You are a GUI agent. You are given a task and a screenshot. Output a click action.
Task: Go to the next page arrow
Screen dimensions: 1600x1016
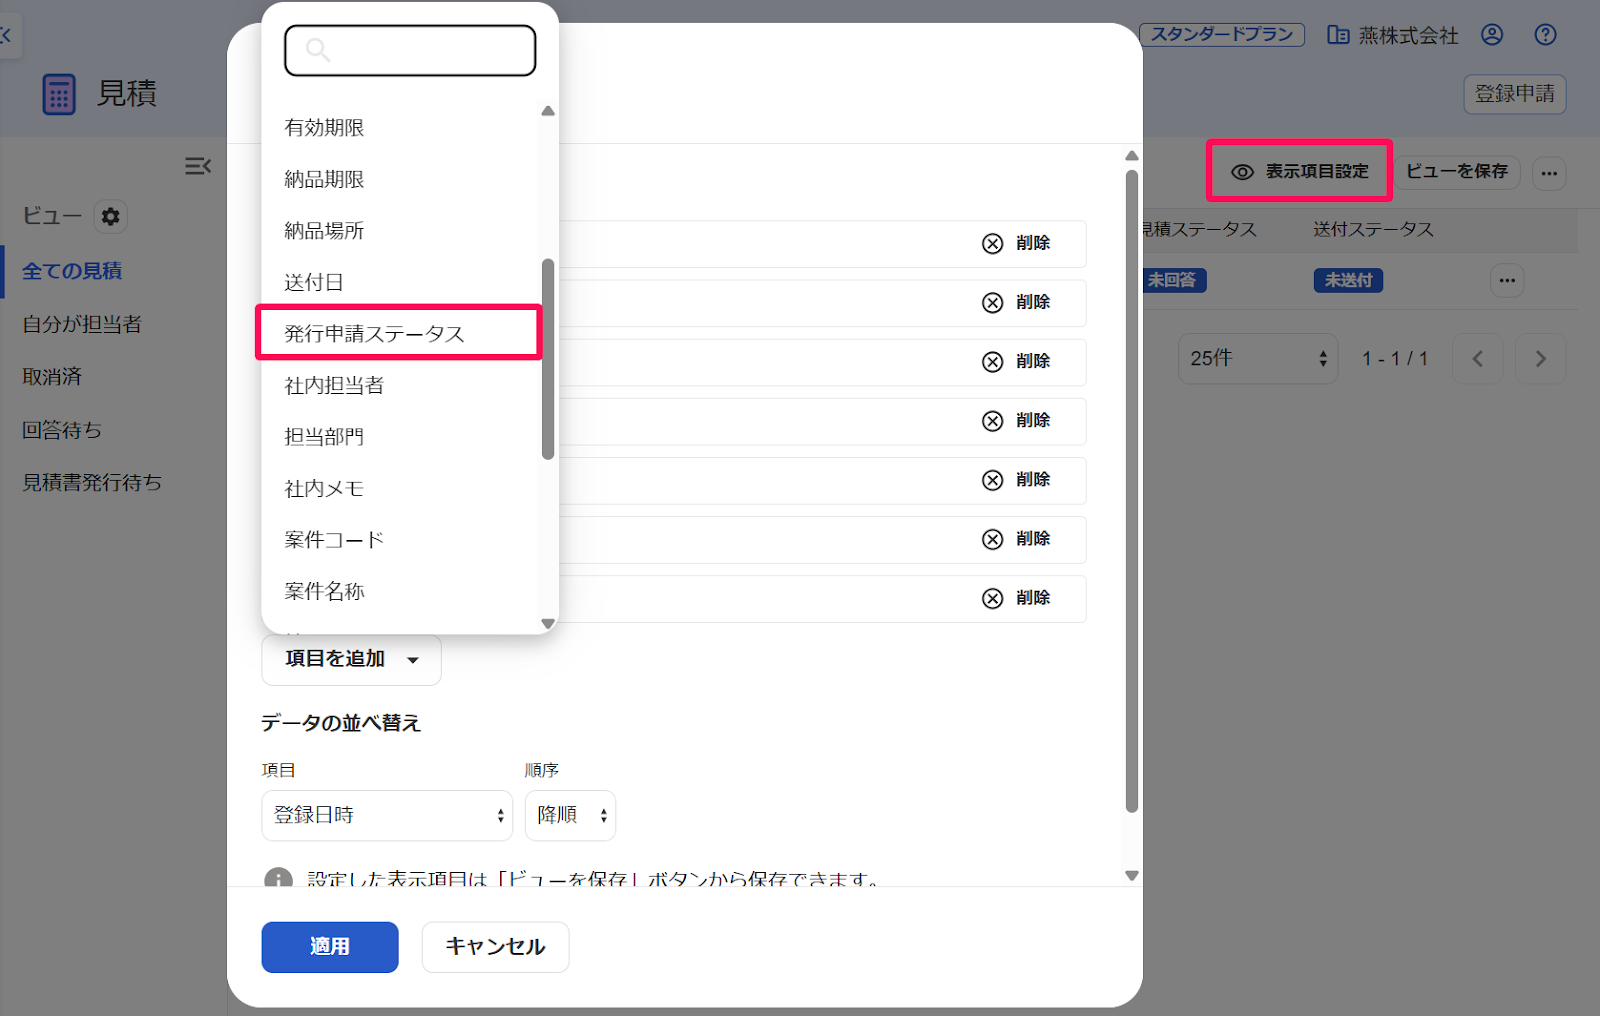[1540, 359]
